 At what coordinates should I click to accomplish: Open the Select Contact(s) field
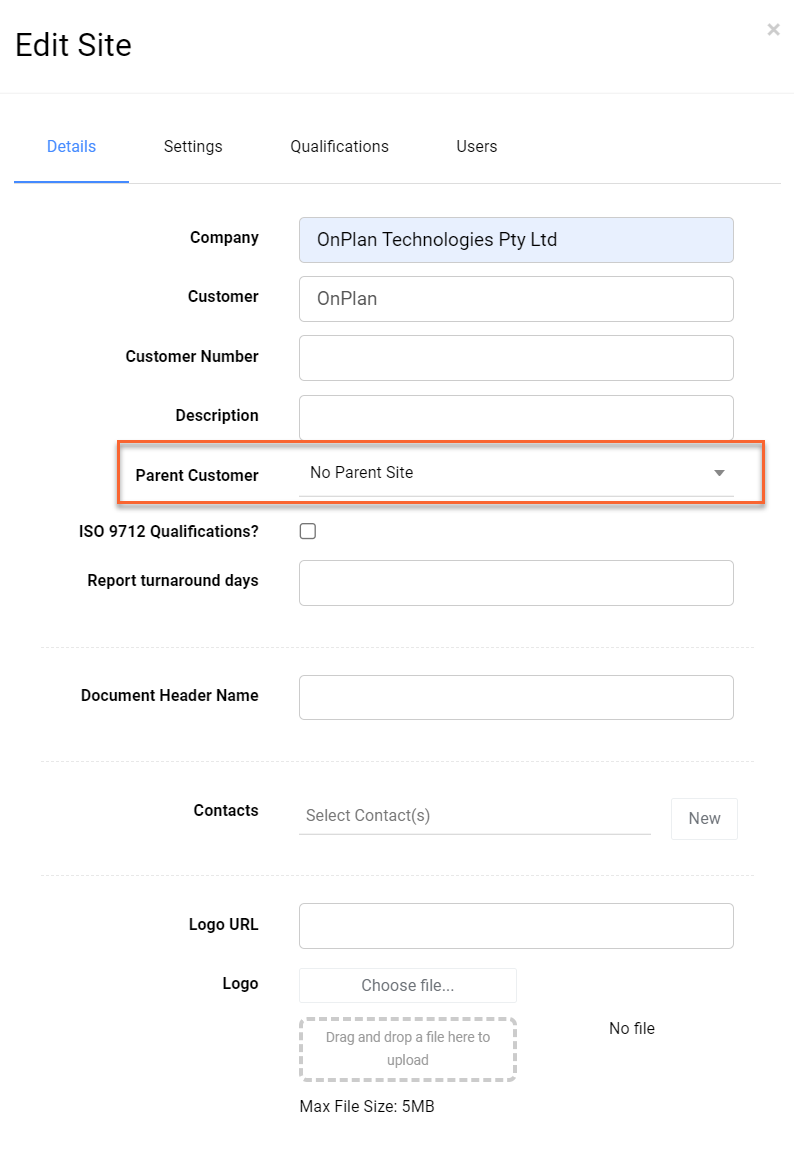coord(474,816)
